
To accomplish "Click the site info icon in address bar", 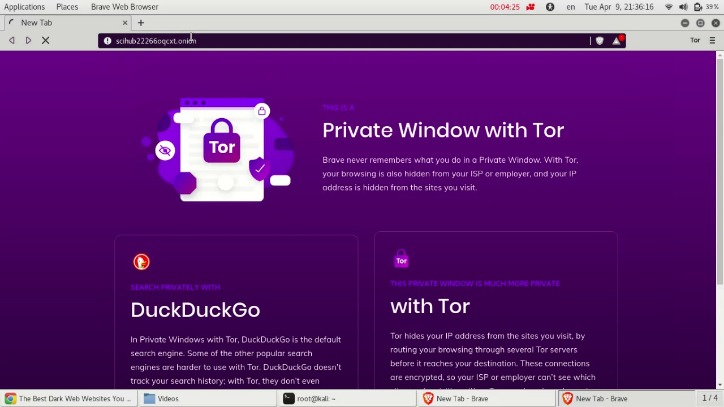I will click(108, 41).
